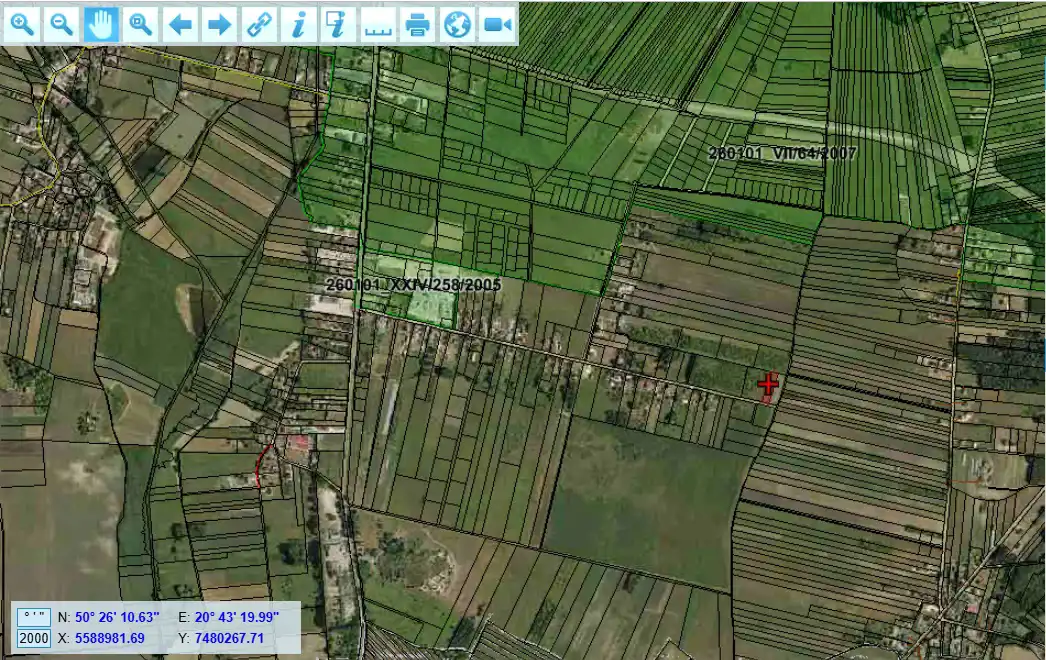Select the area info tool
The image size is (1046, 660).
[337, 24]
